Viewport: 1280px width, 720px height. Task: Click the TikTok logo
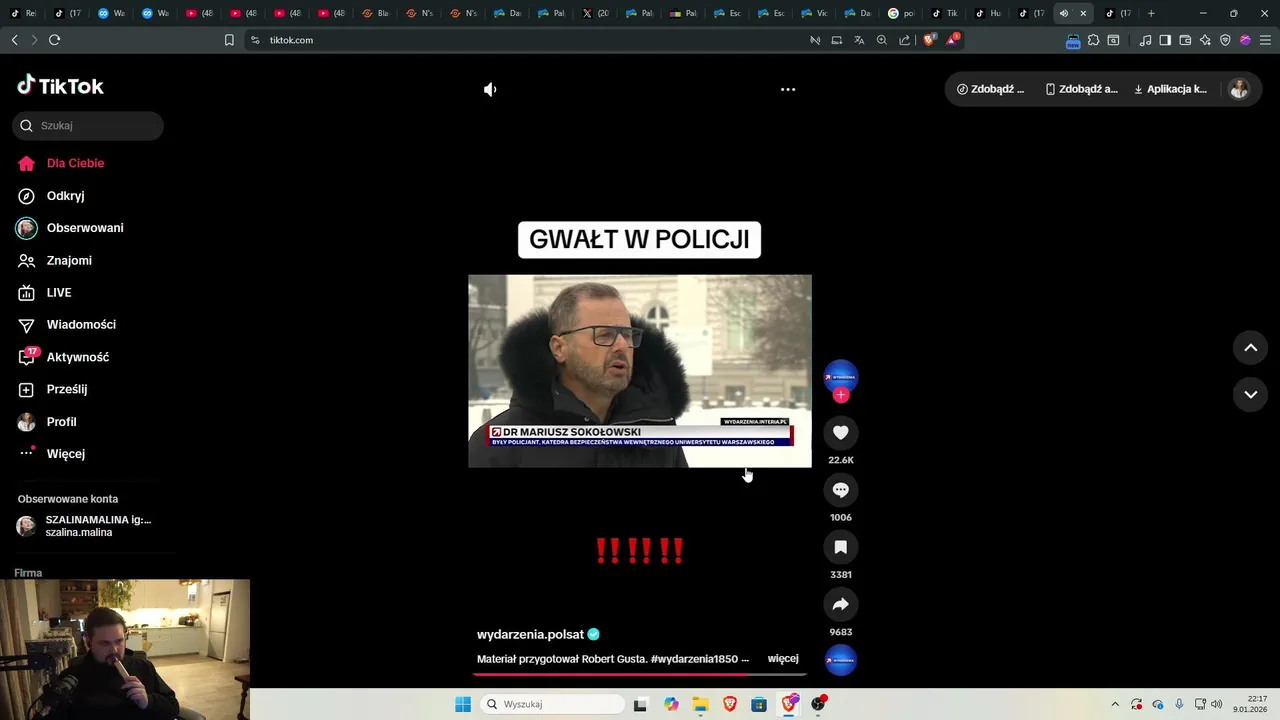[61, 86]
